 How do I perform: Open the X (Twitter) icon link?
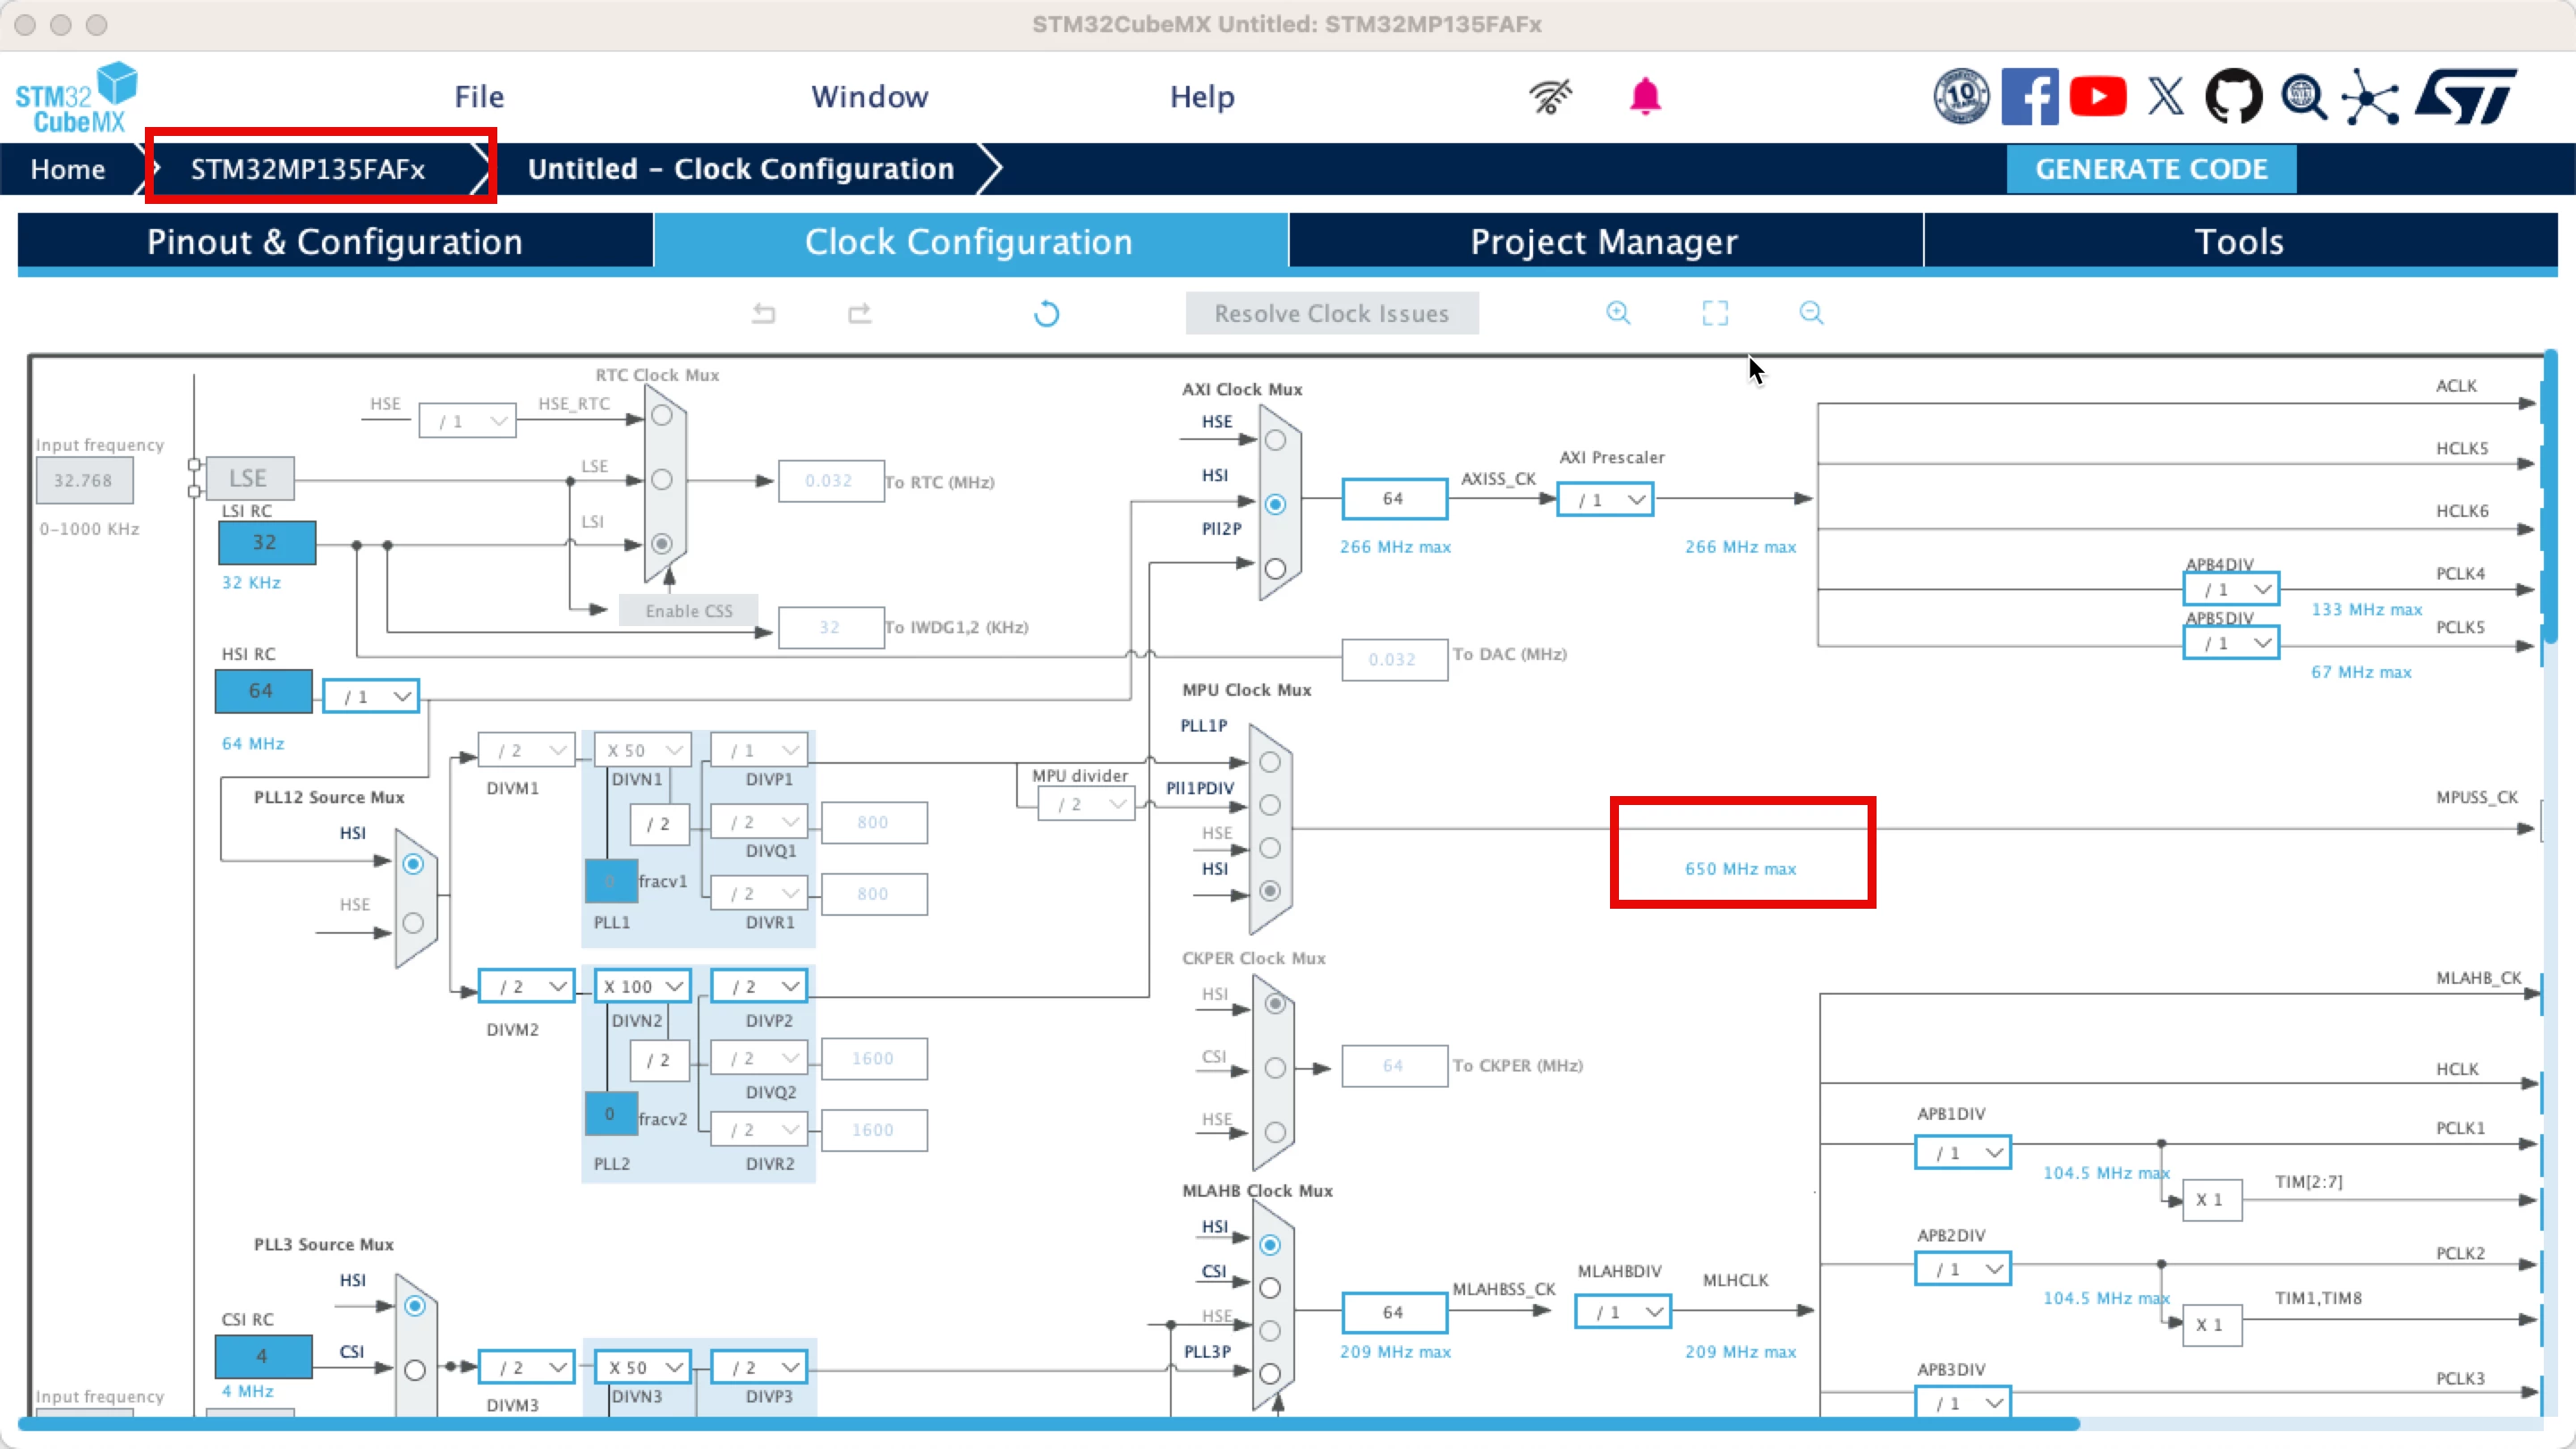(x=2166, y=97)
